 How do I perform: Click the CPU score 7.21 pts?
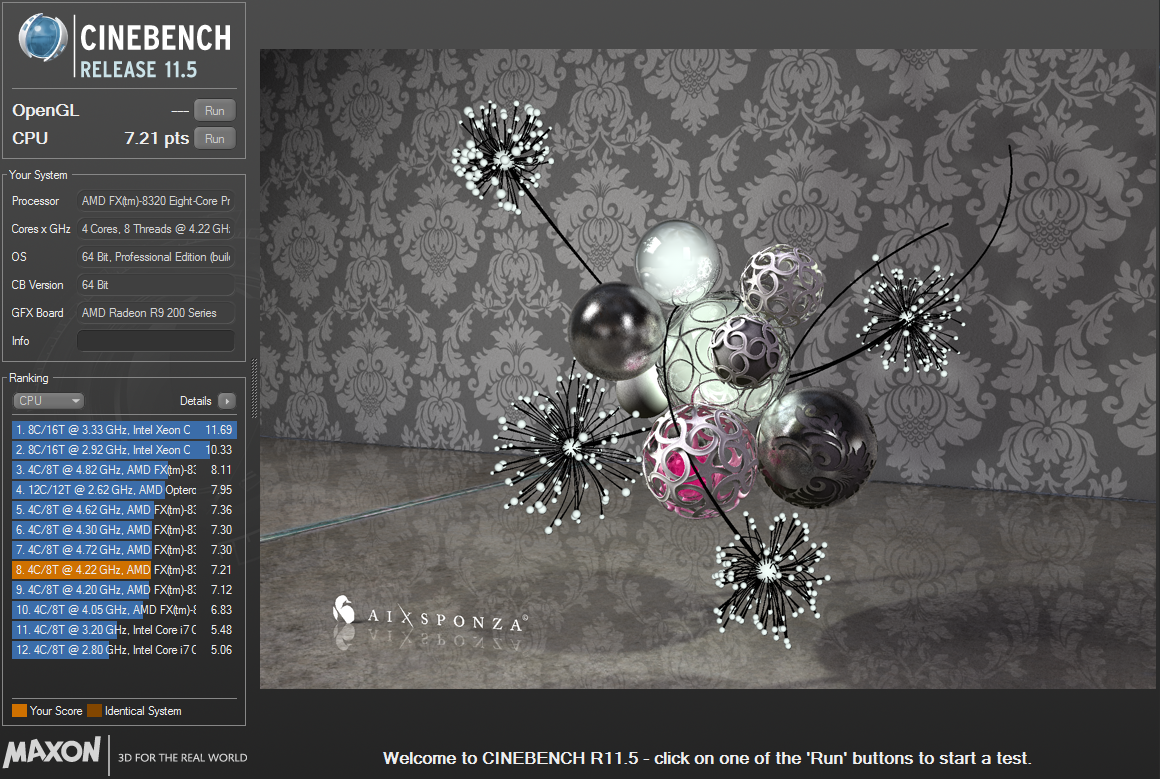pyautogui.click(x=156, y=138)
